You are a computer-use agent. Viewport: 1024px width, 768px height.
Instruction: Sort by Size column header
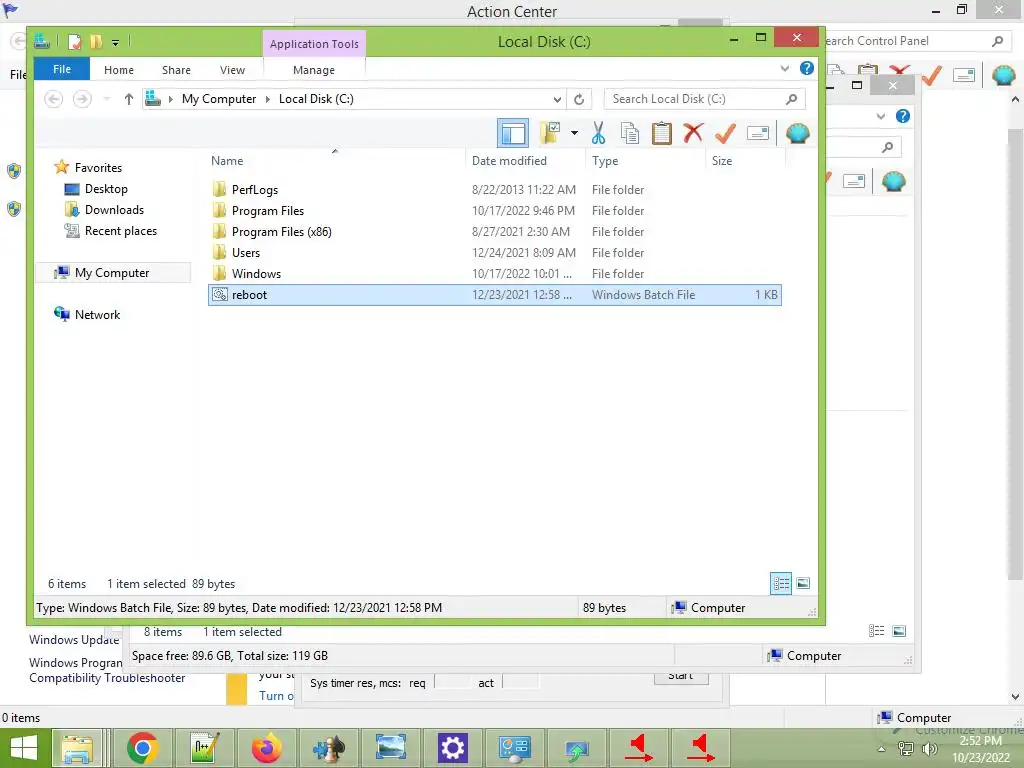[722, 161]
